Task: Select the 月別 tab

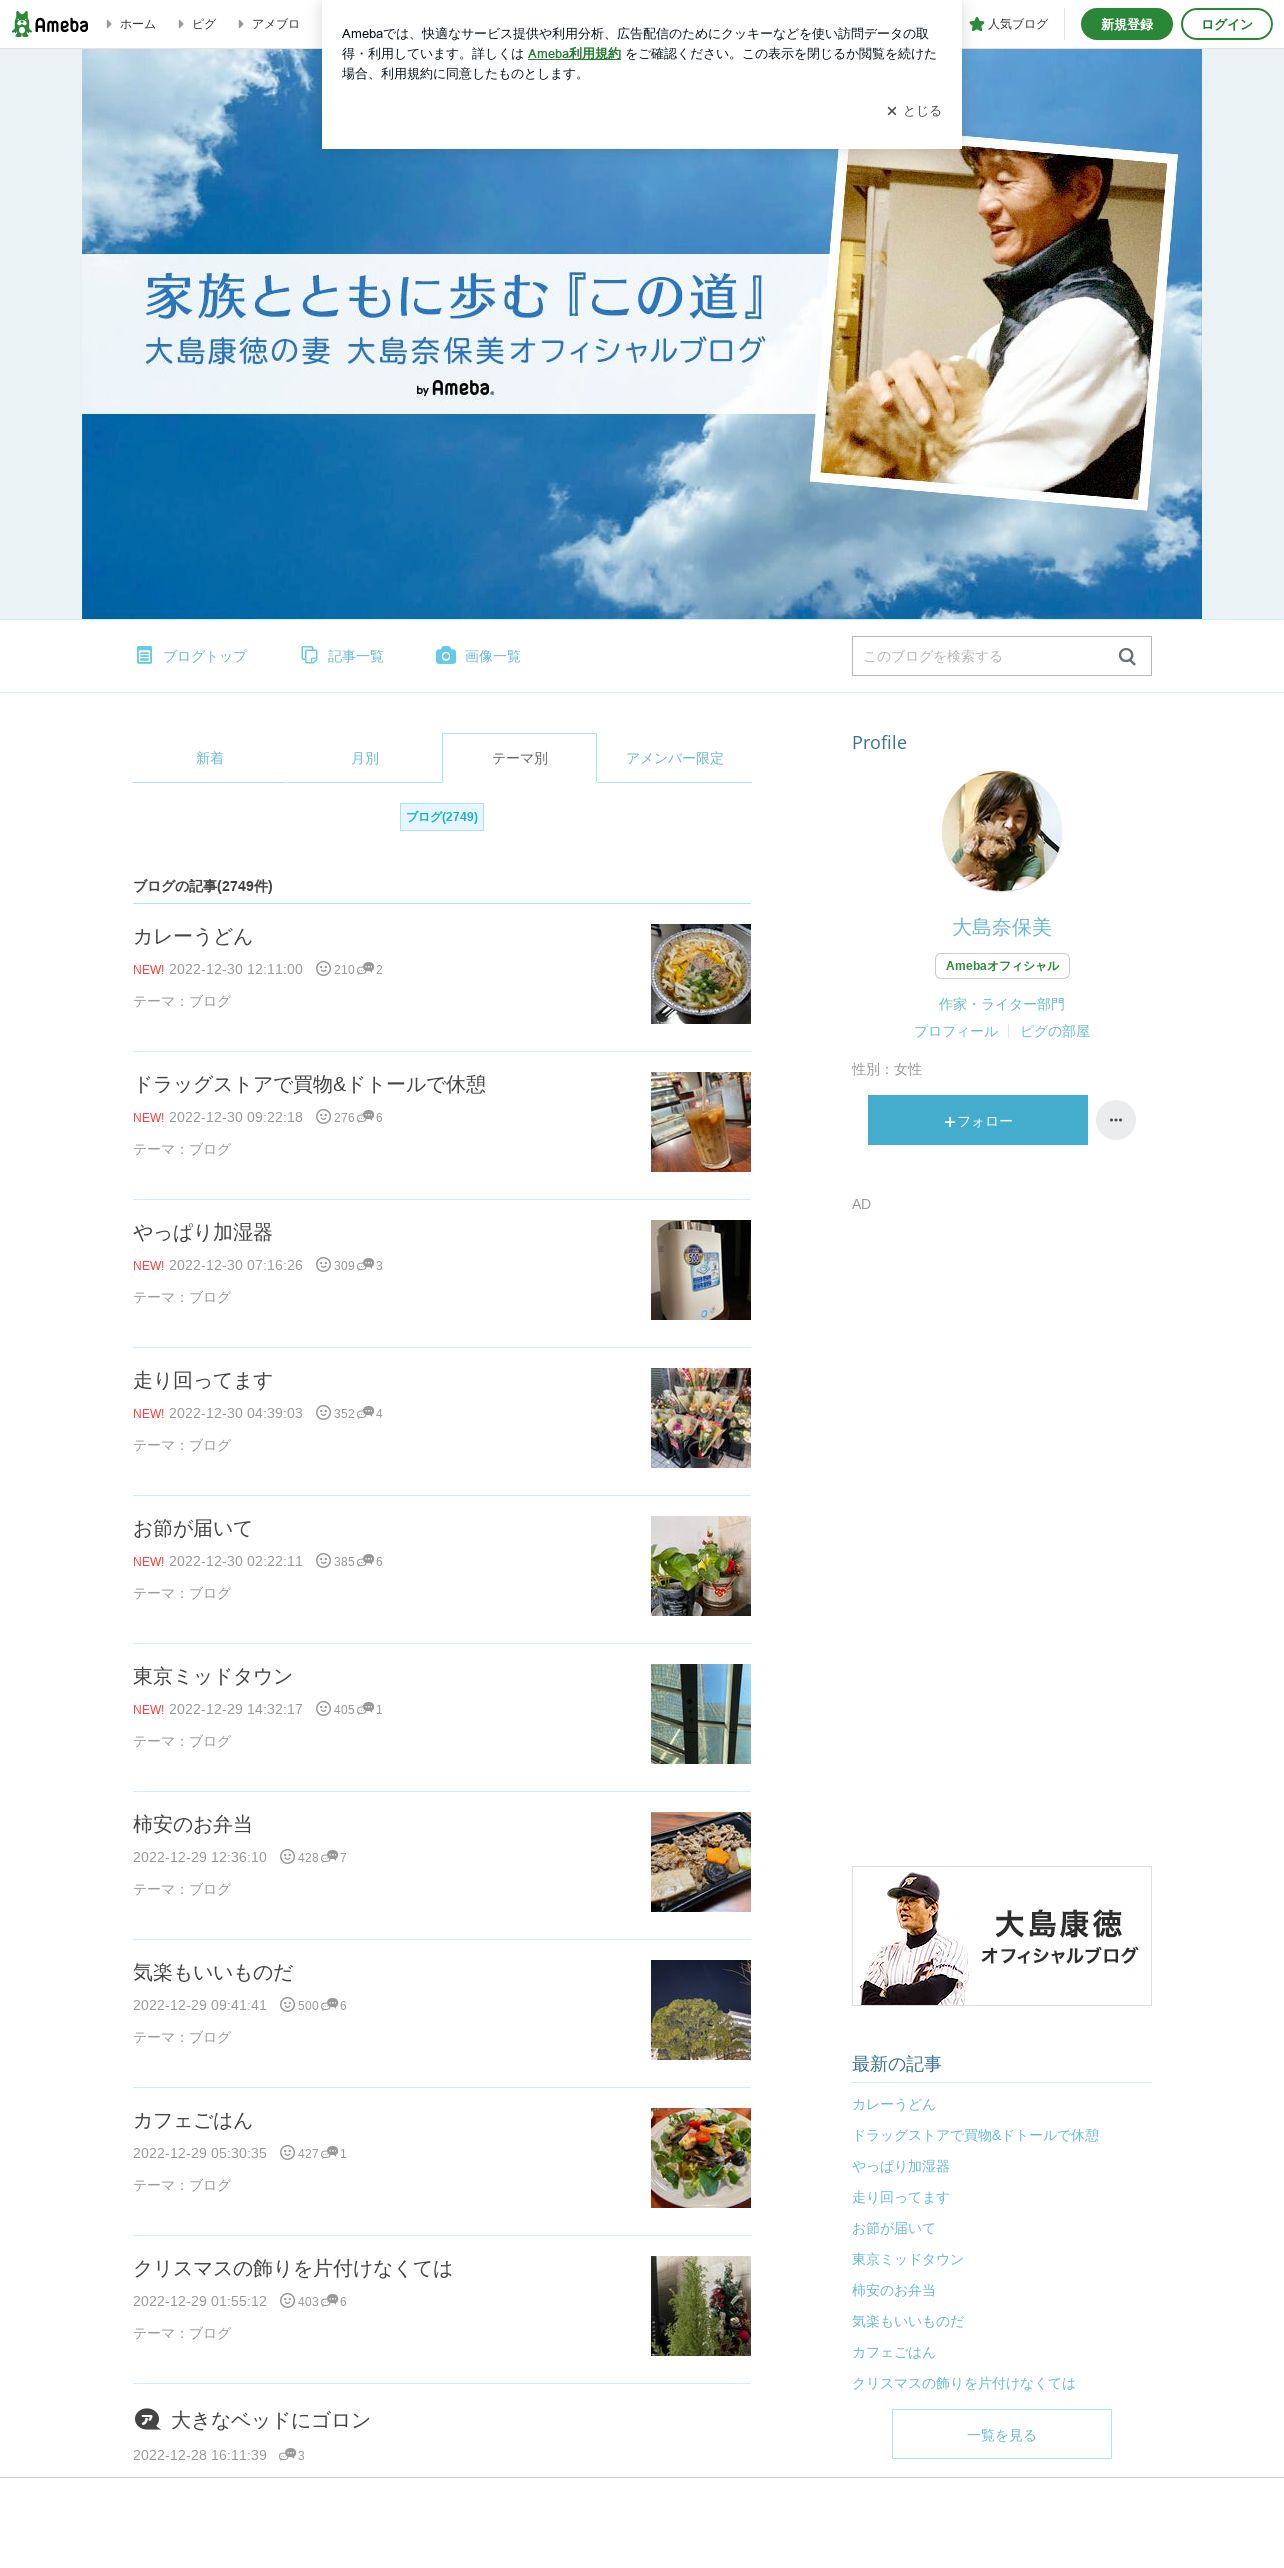Action: [x=365, y=758]
